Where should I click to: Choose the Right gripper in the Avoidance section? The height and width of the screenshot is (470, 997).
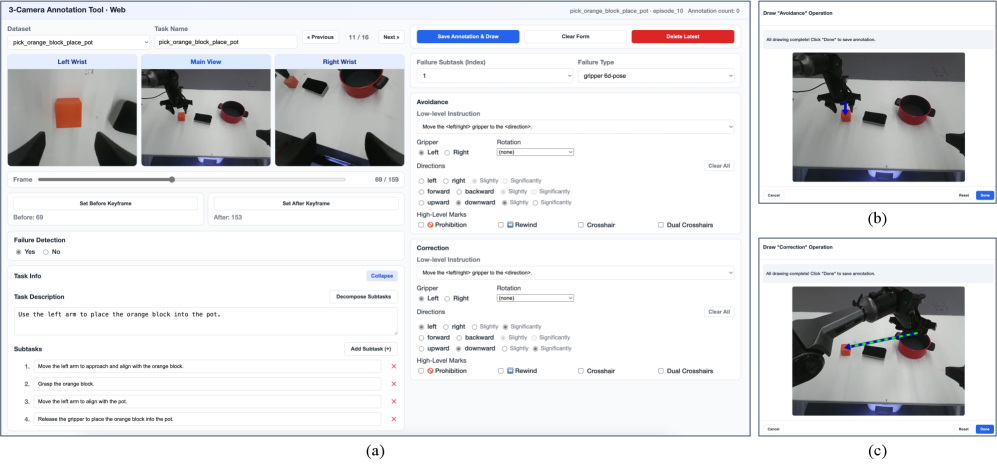(x=447, y=152)
